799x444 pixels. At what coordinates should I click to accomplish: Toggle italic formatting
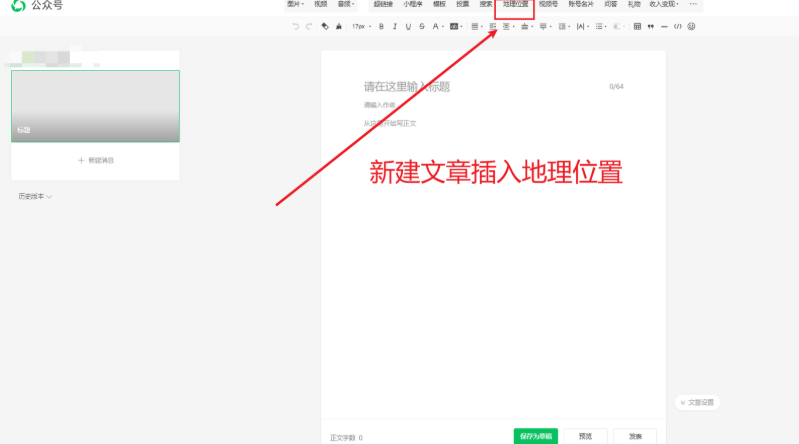coord(394,27)
